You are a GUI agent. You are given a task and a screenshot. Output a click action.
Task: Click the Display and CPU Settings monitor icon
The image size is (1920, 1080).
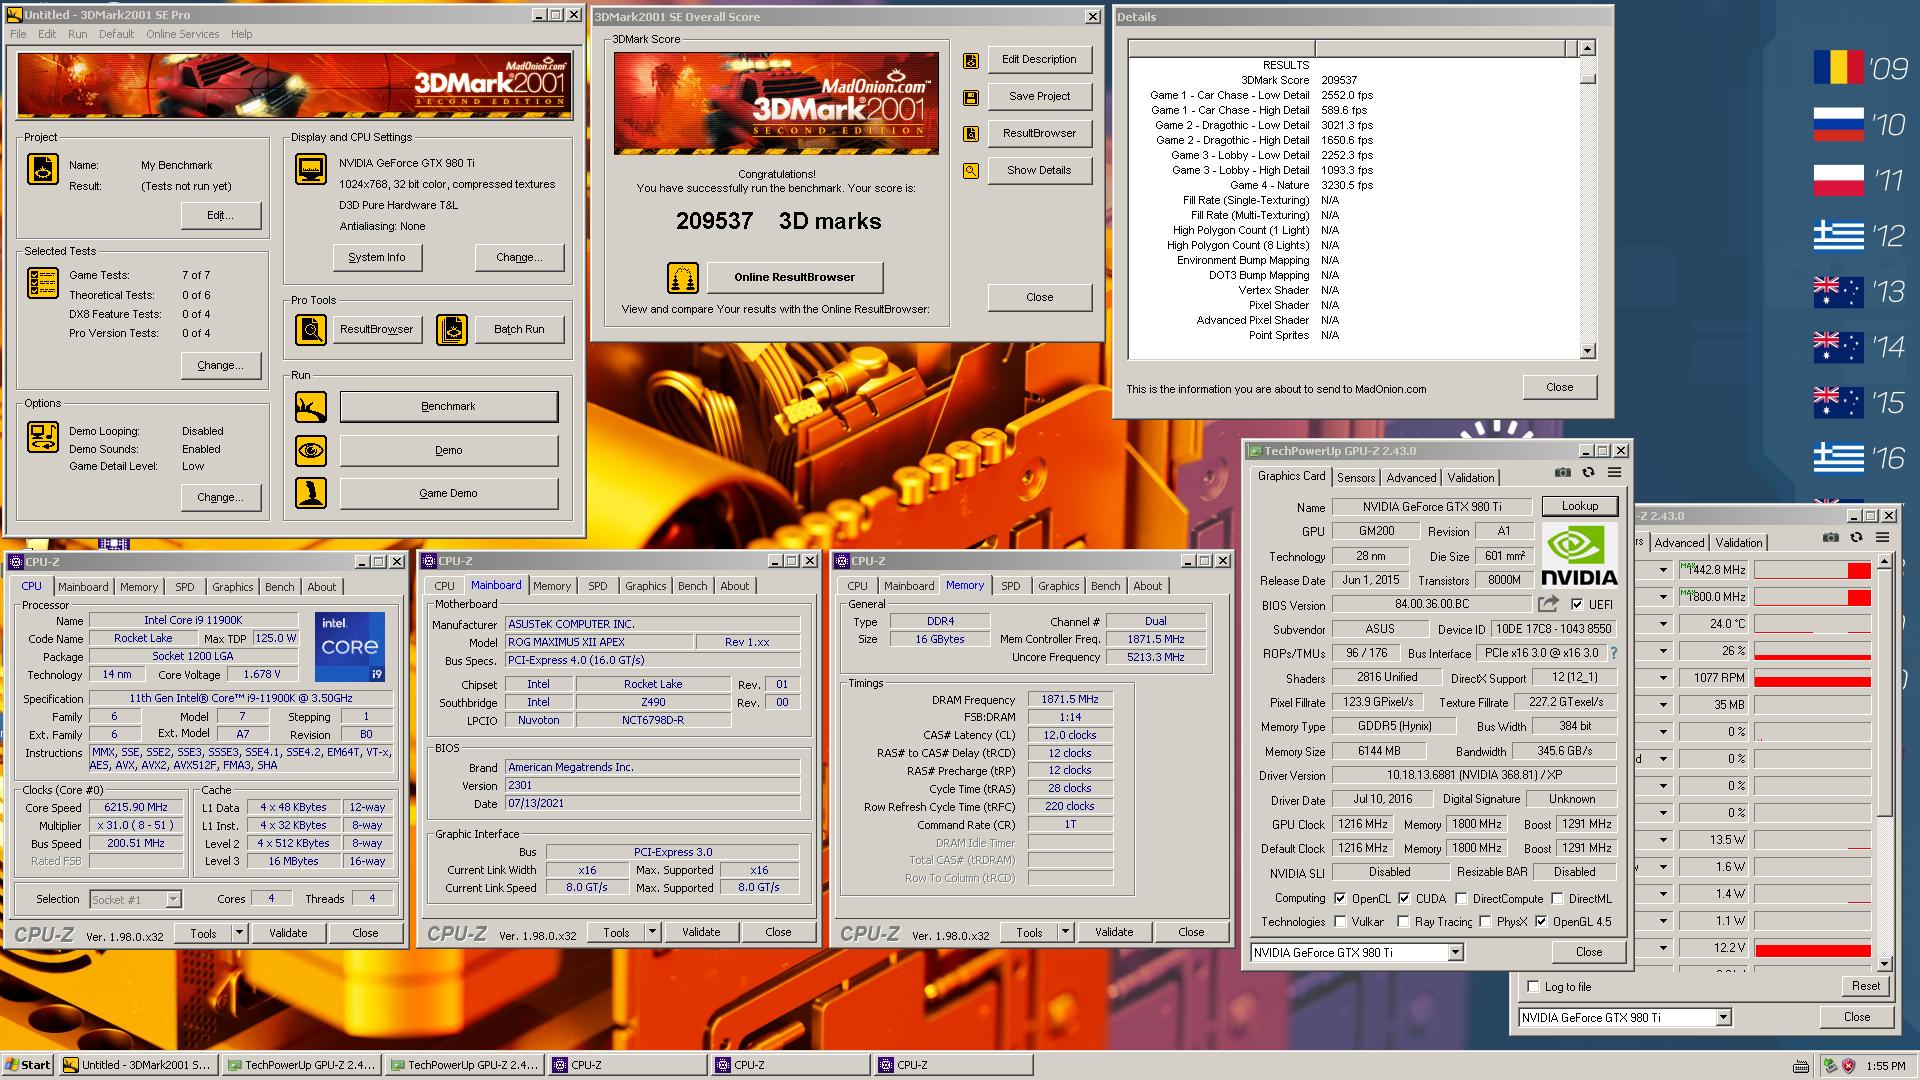tap(310, 169)
